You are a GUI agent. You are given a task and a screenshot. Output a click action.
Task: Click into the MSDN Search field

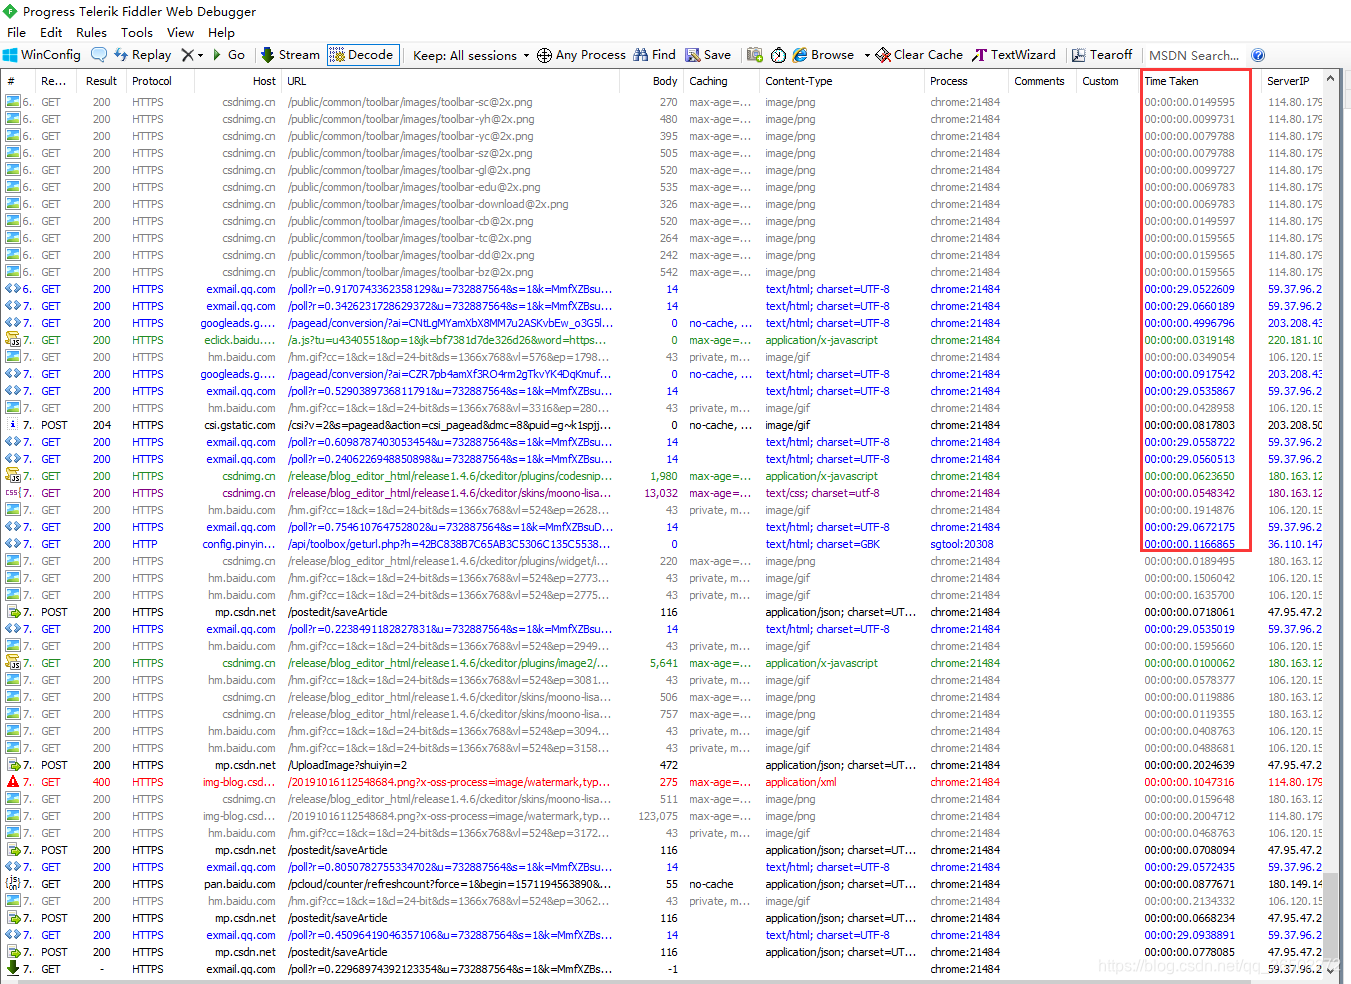[1195, 55]
